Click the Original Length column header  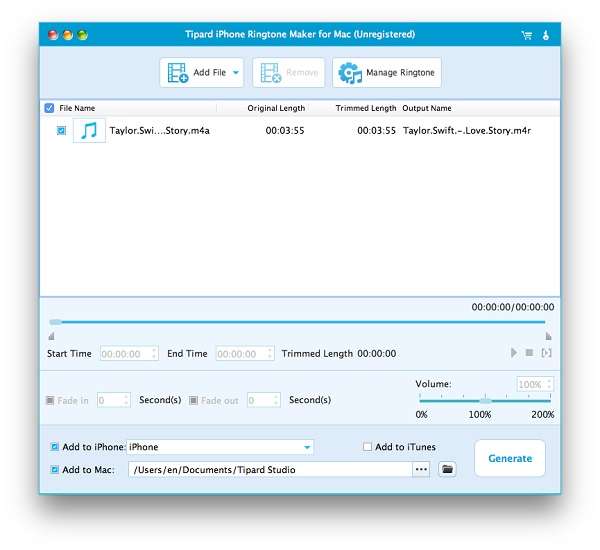click(276, 108)
